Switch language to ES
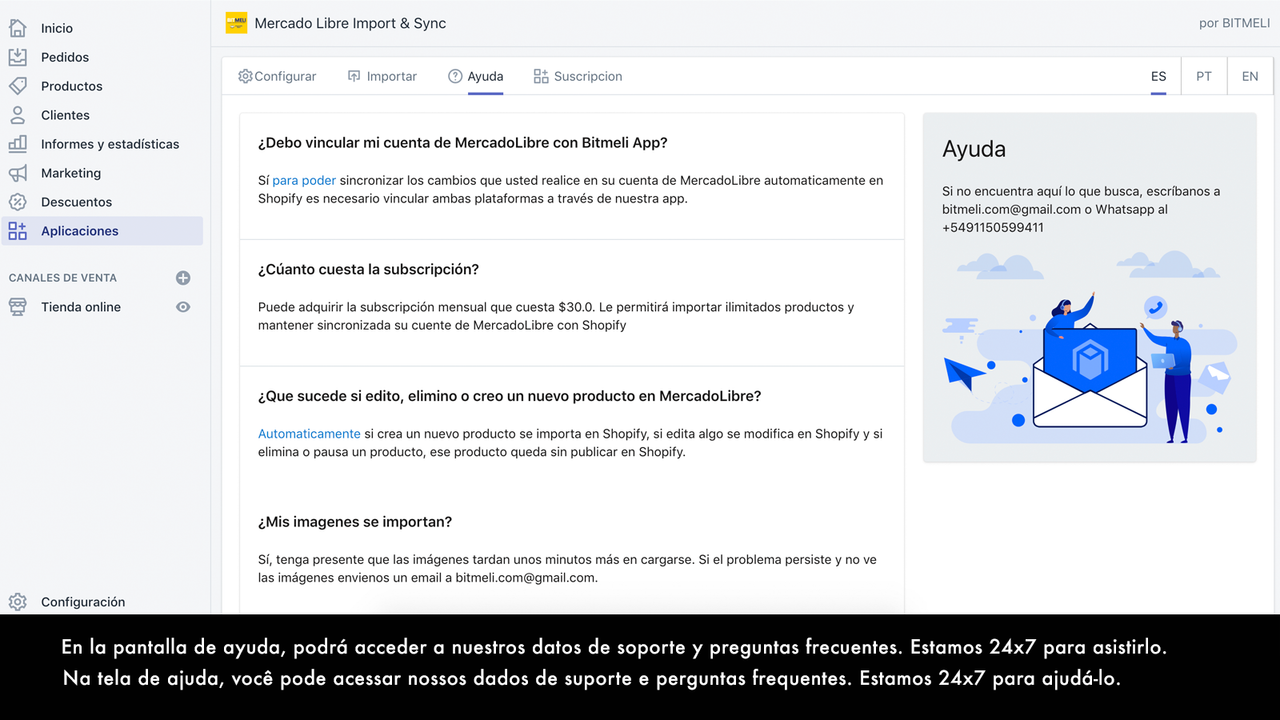Screen dimensions: 1280x720 click(1158, 76)
